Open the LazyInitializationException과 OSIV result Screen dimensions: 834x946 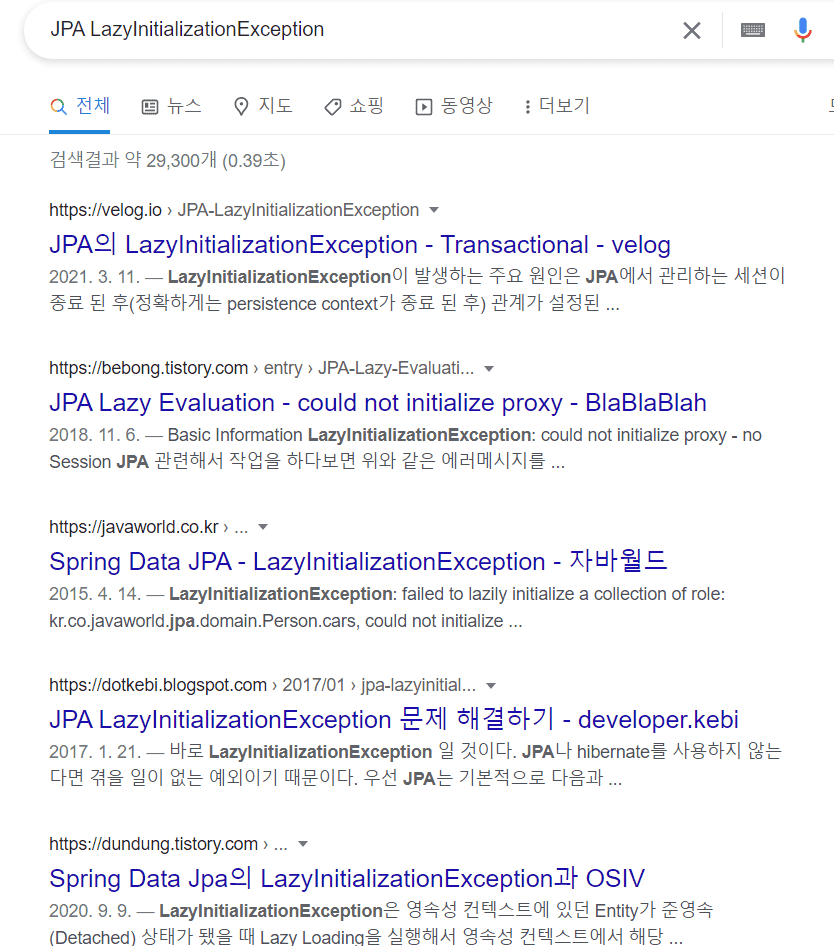[x=347, y=878]
